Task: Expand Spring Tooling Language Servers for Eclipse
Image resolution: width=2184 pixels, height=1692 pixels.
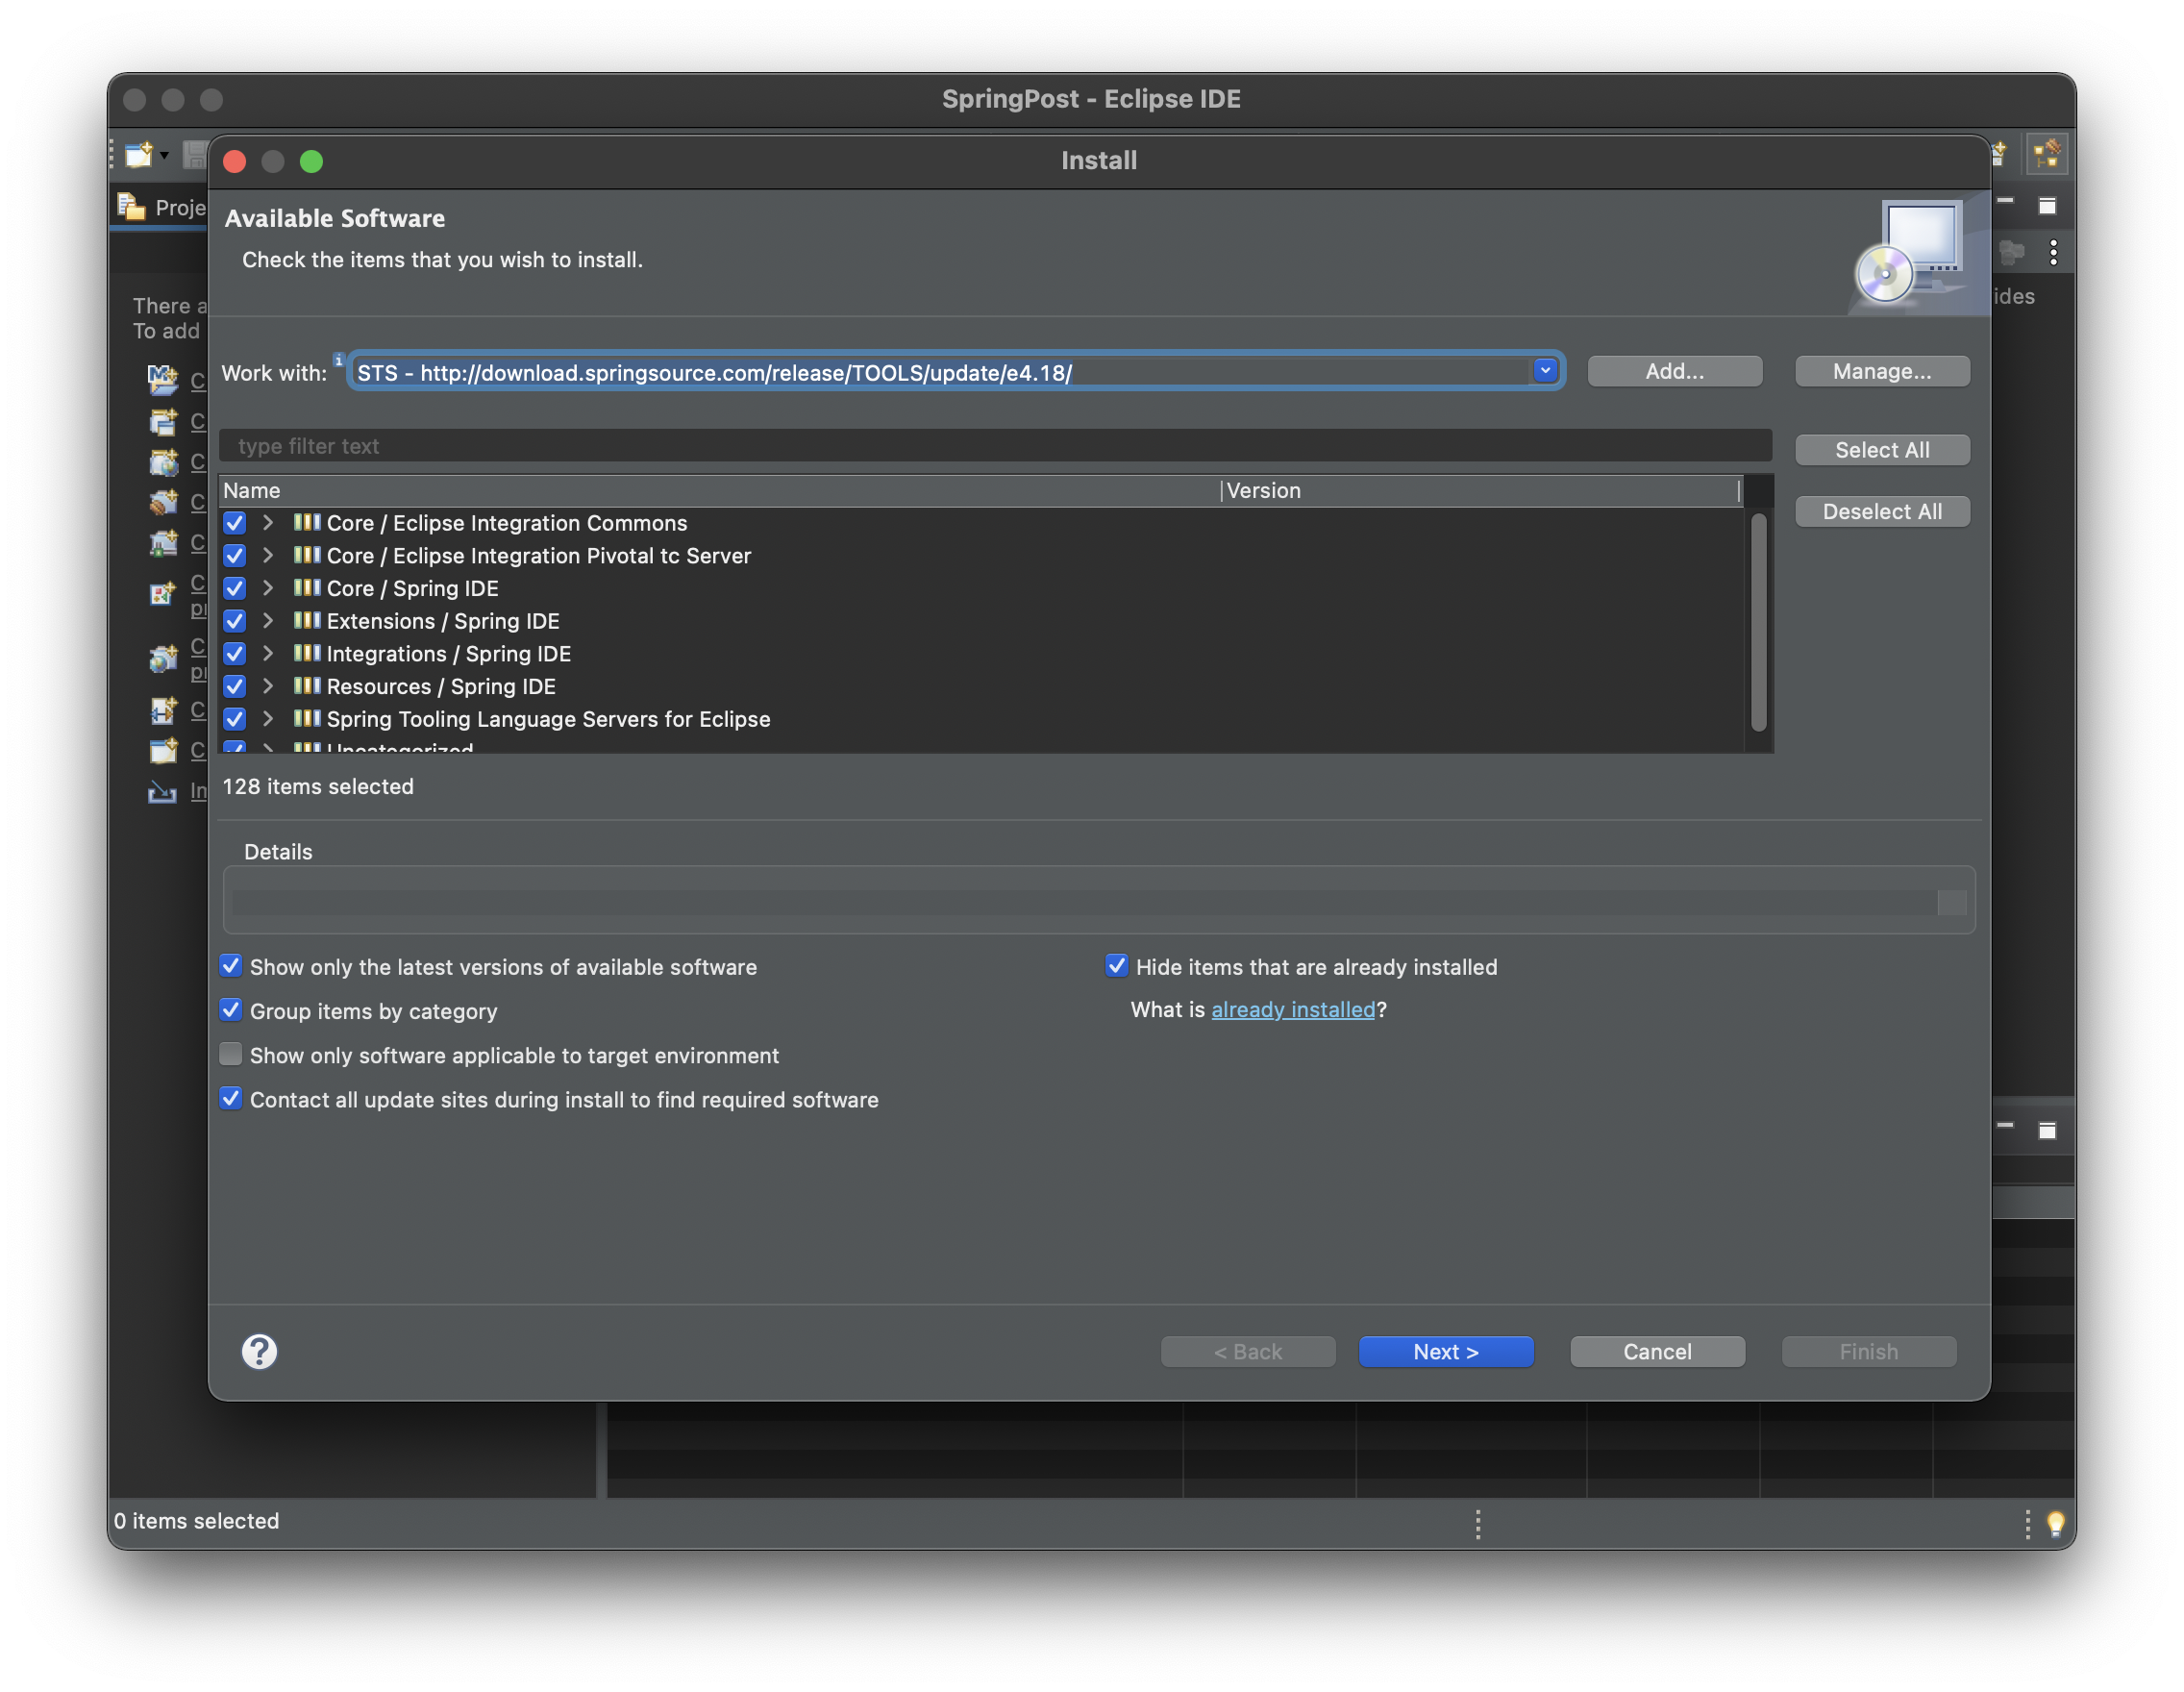Action: 268,719
